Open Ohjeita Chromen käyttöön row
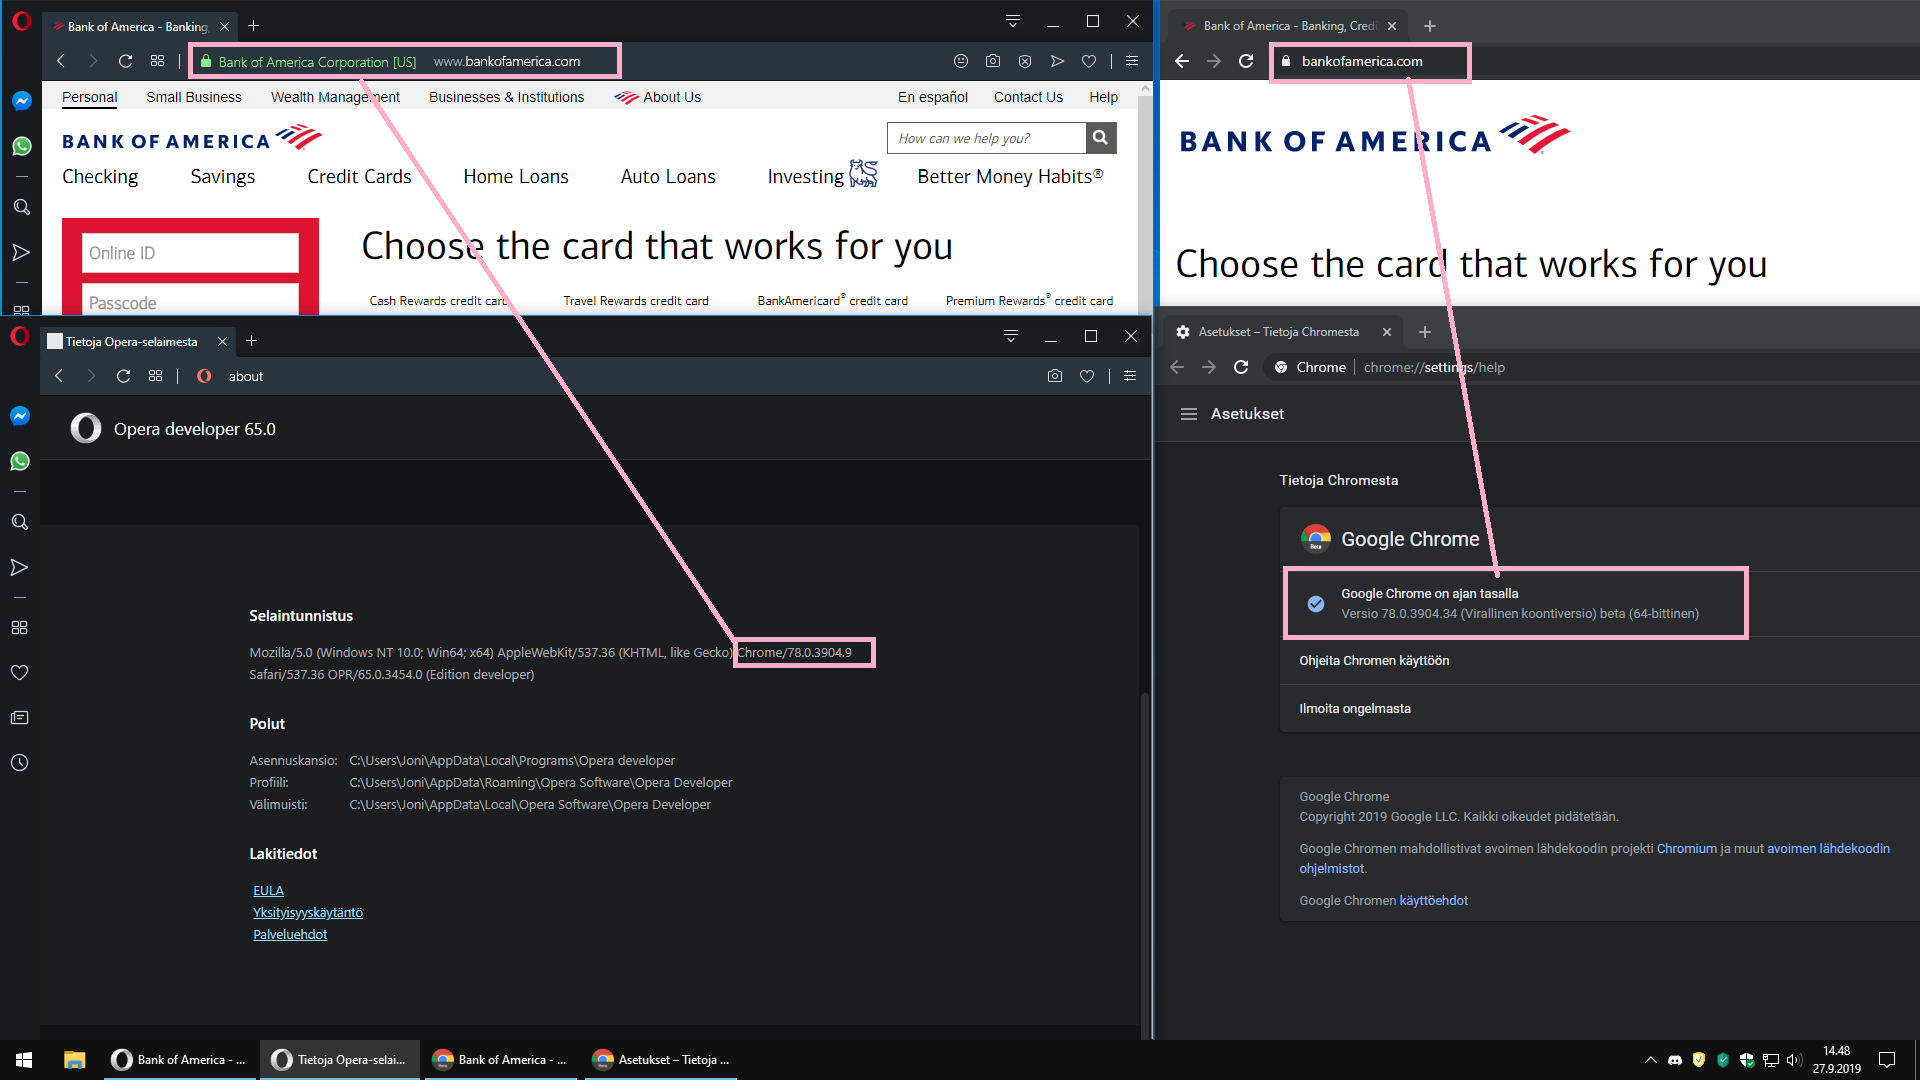This screenshot has width=1920, height=1080. (x=1373, y=661)
